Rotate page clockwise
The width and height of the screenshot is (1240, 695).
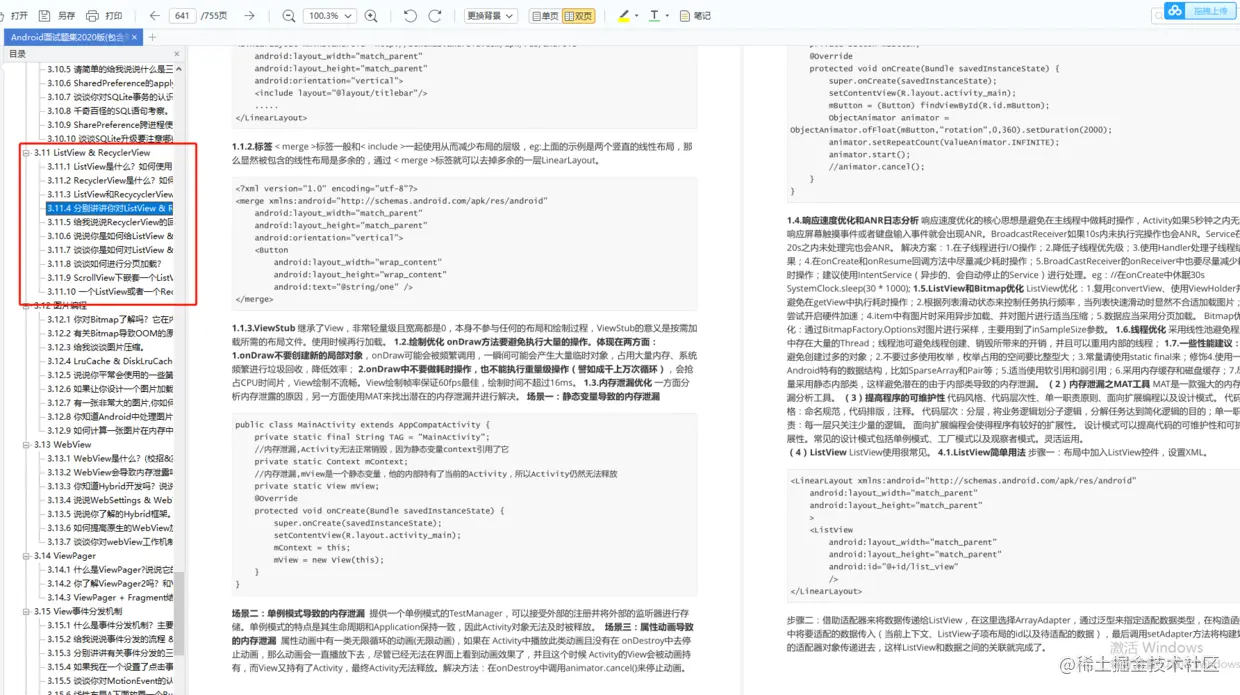(435, 16)
